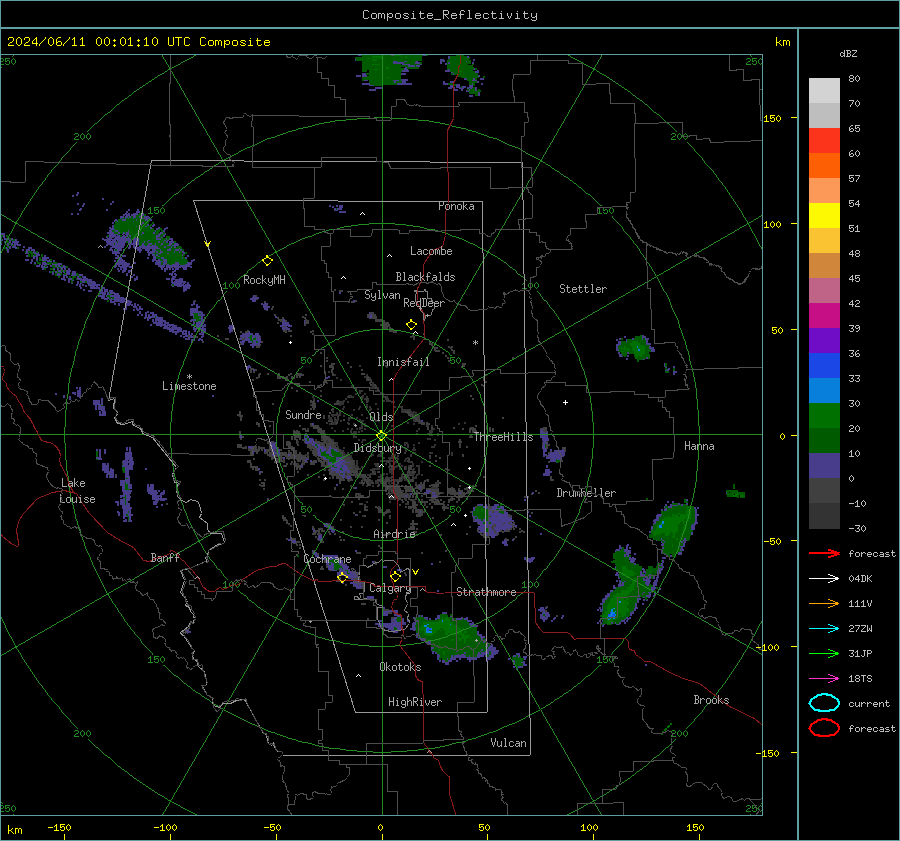Select the magenta 42 dBZ color swatch
This screenshot has height=841, width=900.
click(x=824, y=316)
